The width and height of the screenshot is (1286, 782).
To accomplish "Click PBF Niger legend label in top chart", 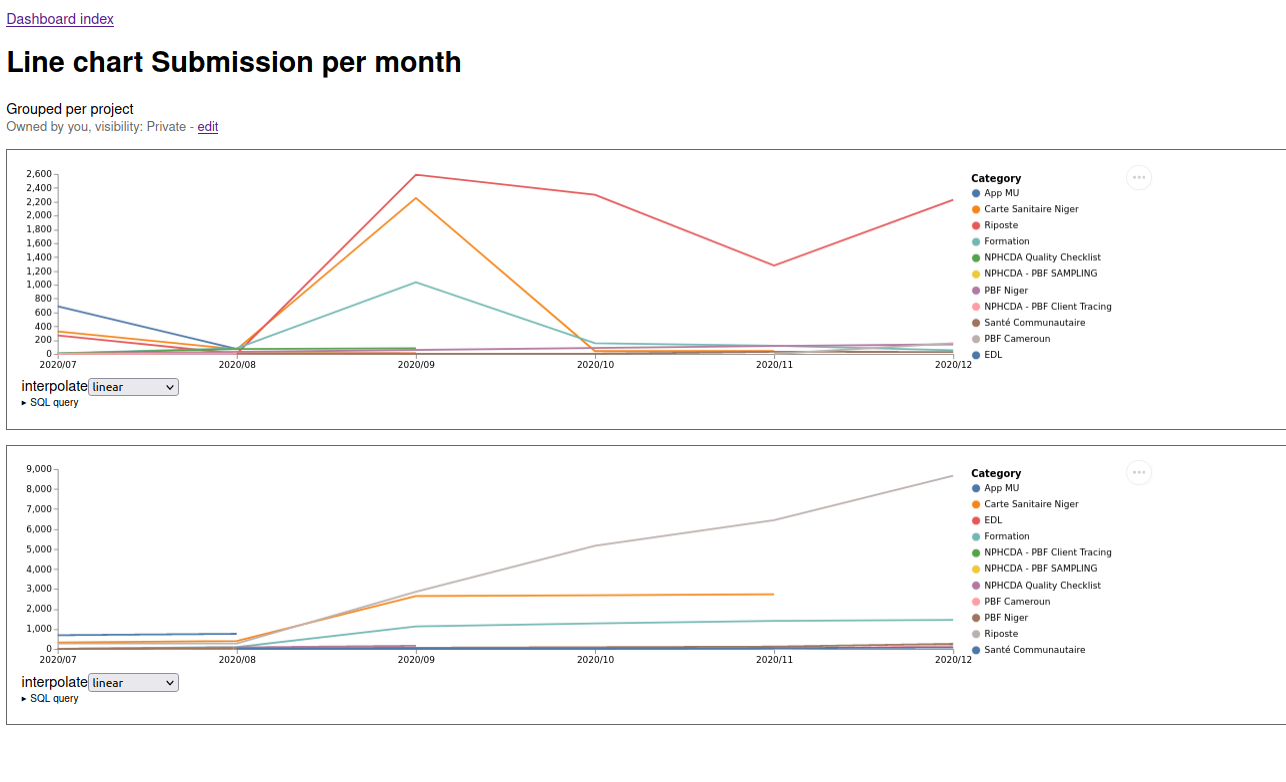I will click(x=1006, y=290).
